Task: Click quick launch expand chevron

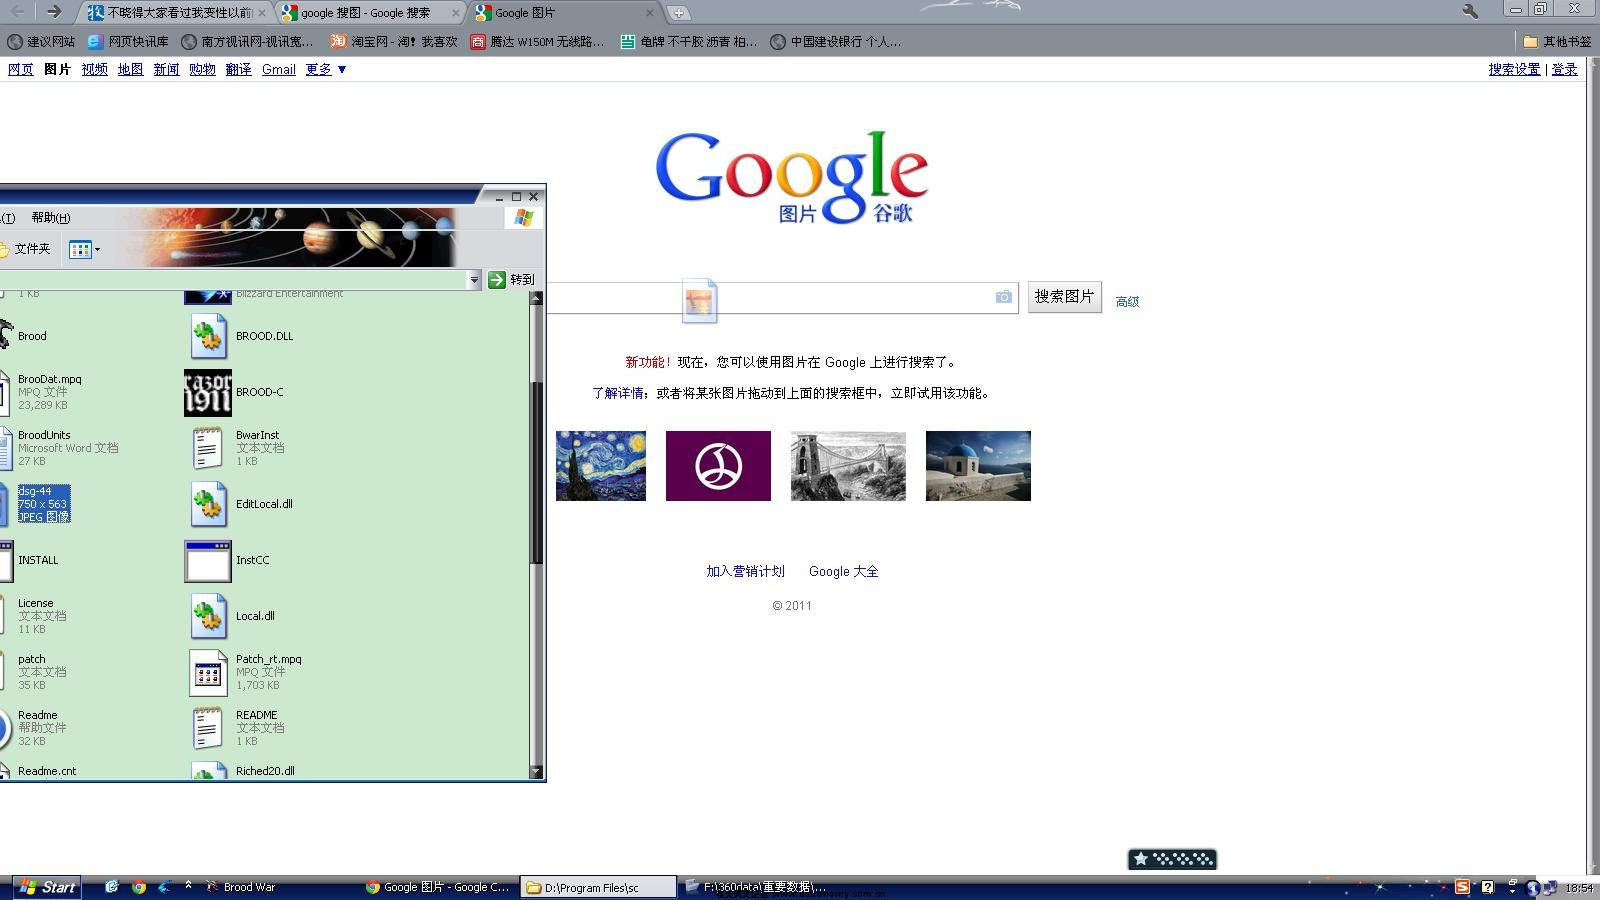Action: (188, 885)
